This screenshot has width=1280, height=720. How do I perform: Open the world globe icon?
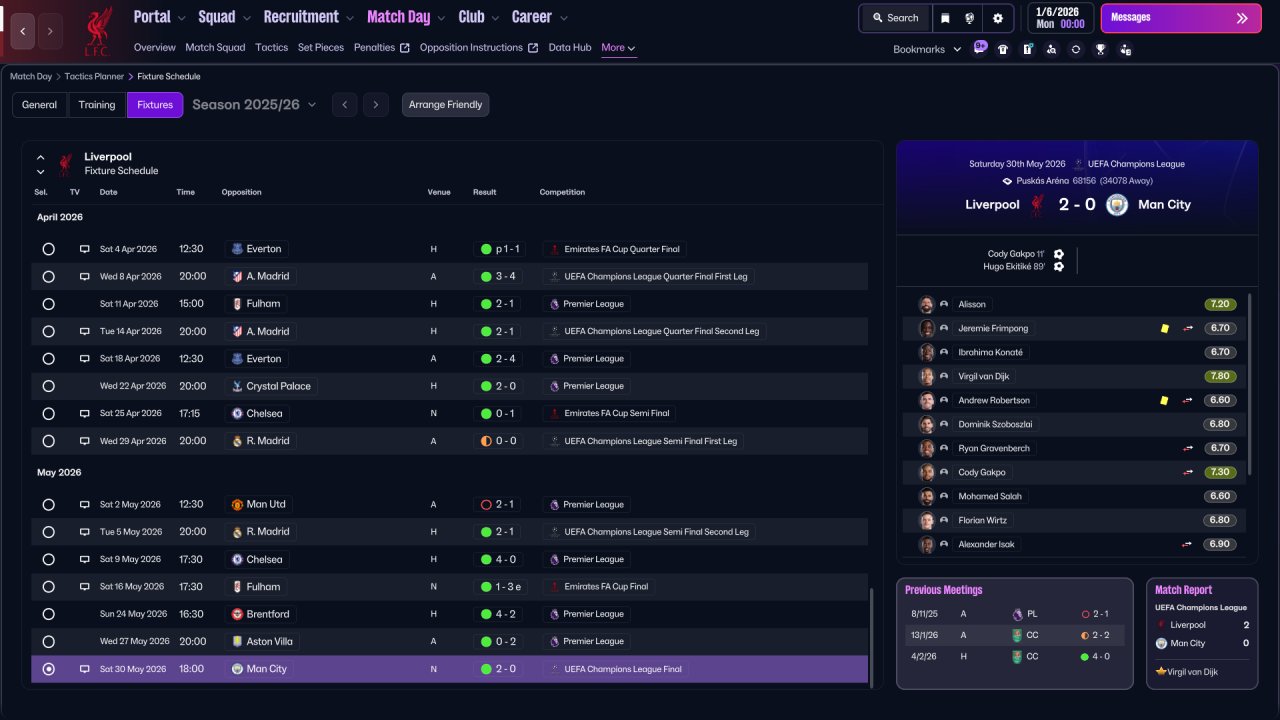970,18
